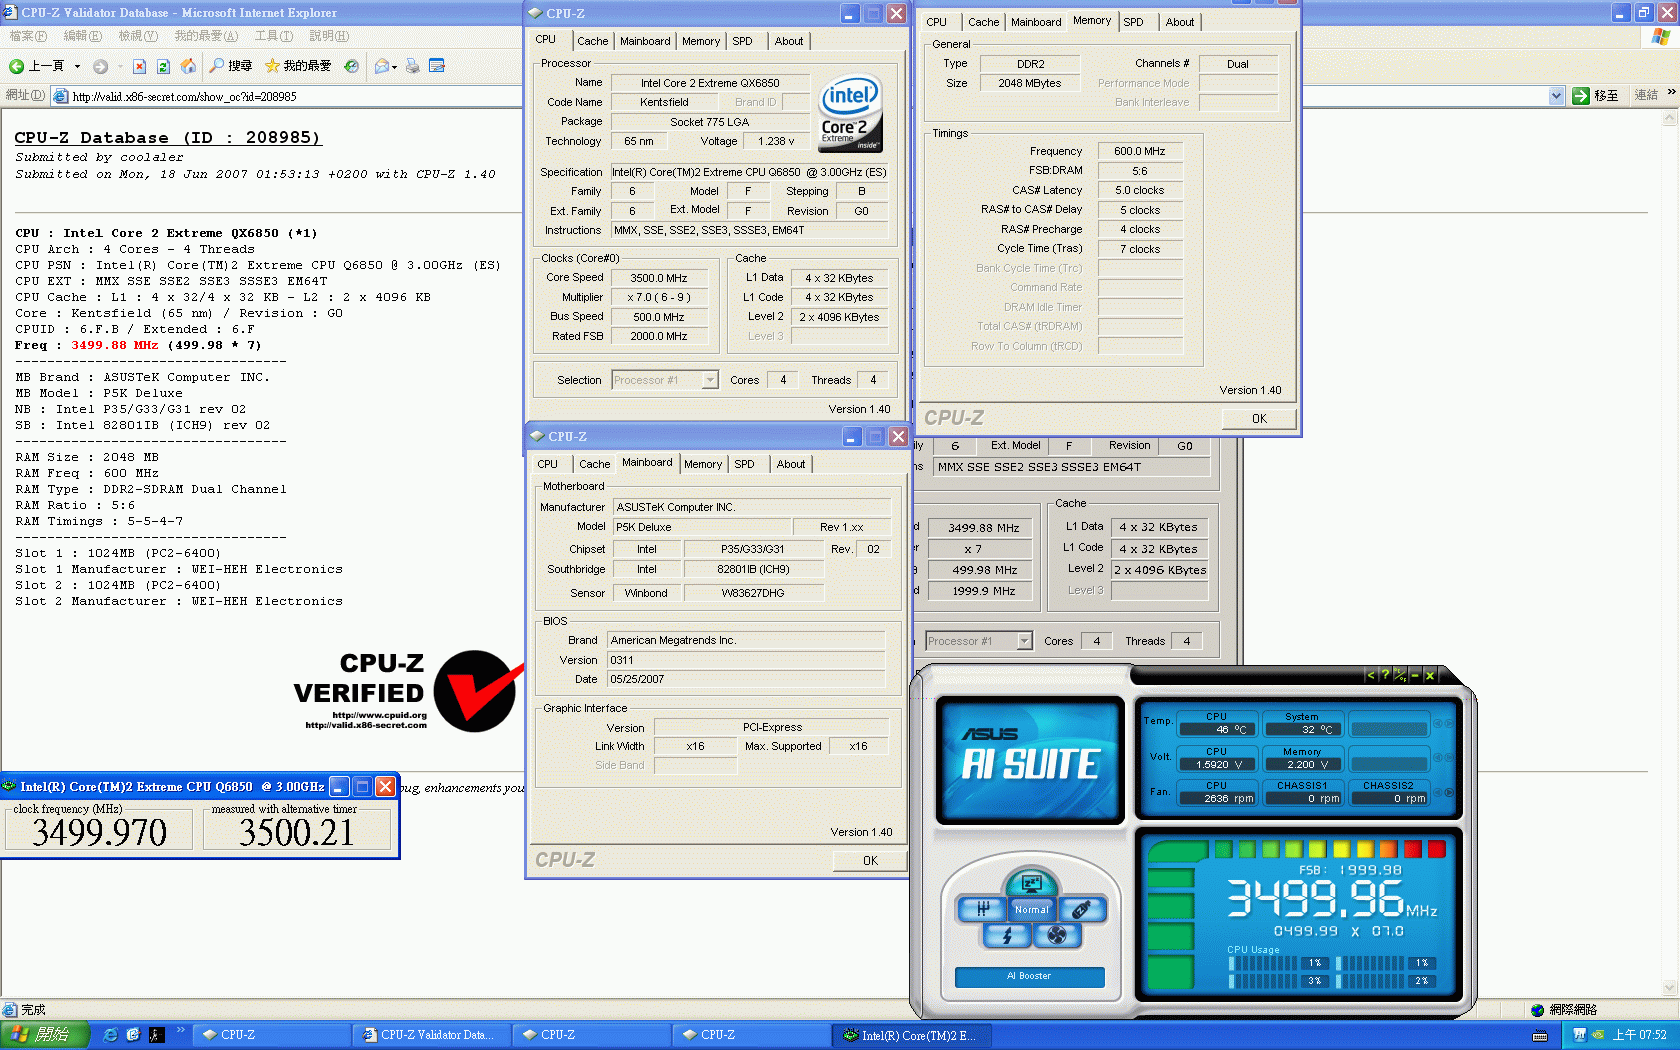1680x1050 pixels.
Task: Toggle the AI Suite Celsius/Fahrenheit unit icon
Action: click(1399, 675)
